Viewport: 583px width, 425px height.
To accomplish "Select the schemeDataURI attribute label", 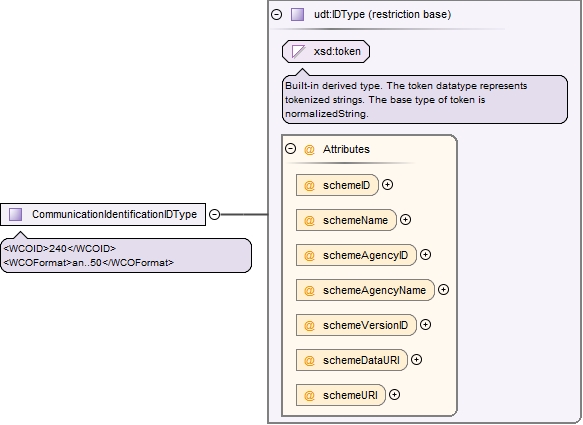I will click(x=361, y=360).
